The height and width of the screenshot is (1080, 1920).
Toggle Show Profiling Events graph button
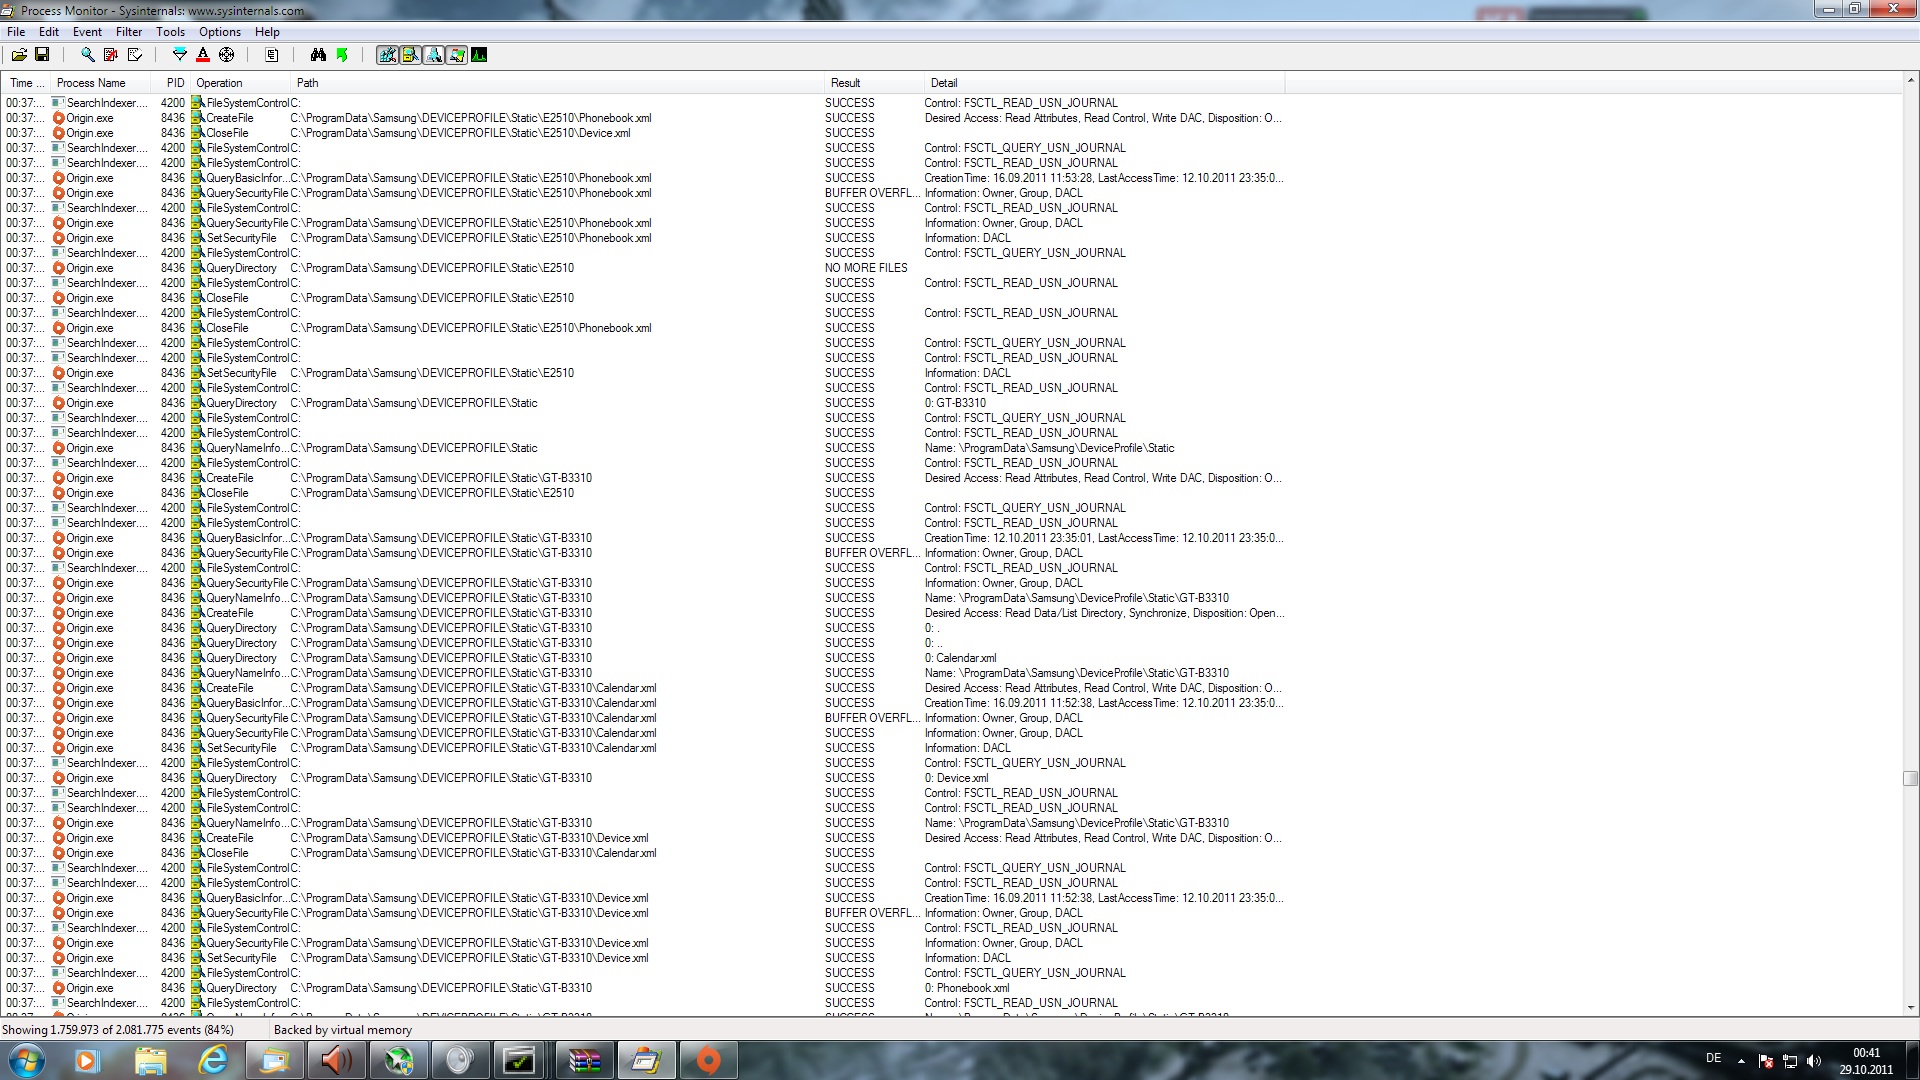[479, 55]
